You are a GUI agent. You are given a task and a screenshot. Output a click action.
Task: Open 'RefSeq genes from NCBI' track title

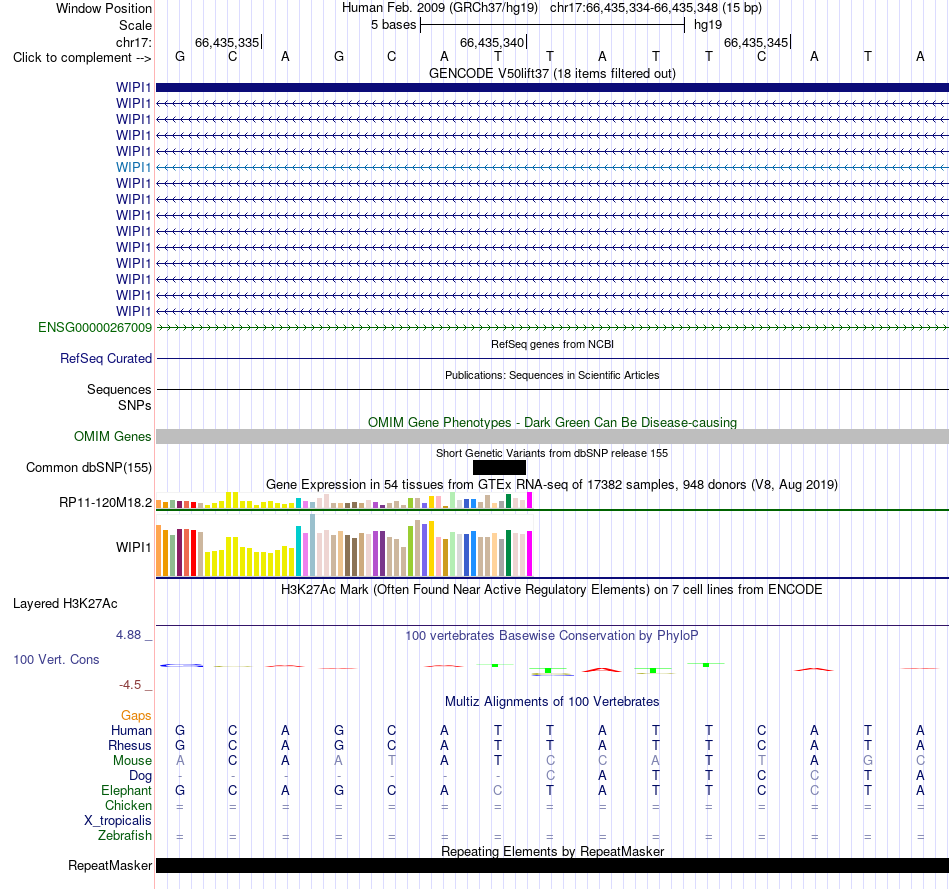click(552, 344)
